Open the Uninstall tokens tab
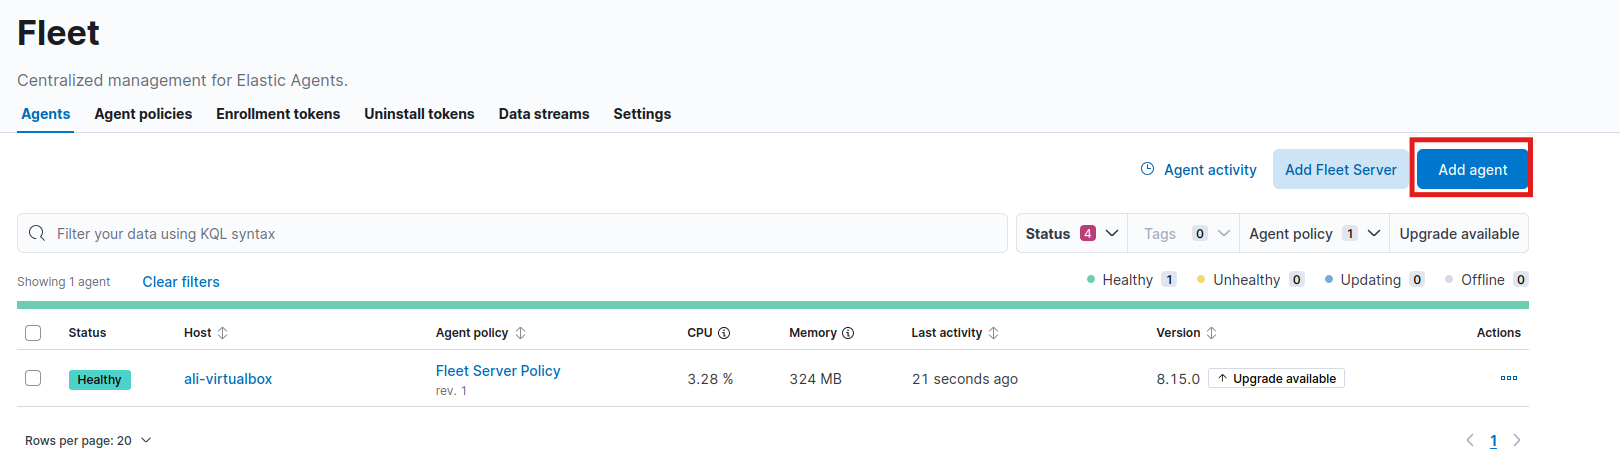Image resolution: width=1620 pixels, height=462 pixels. (419, 114)
